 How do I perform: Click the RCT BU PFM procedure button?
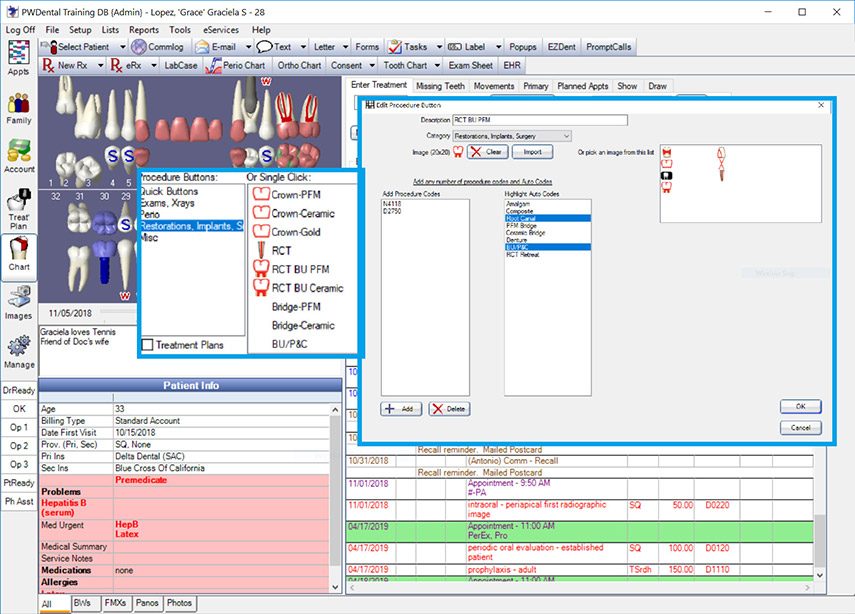click(x=292, y=269)
